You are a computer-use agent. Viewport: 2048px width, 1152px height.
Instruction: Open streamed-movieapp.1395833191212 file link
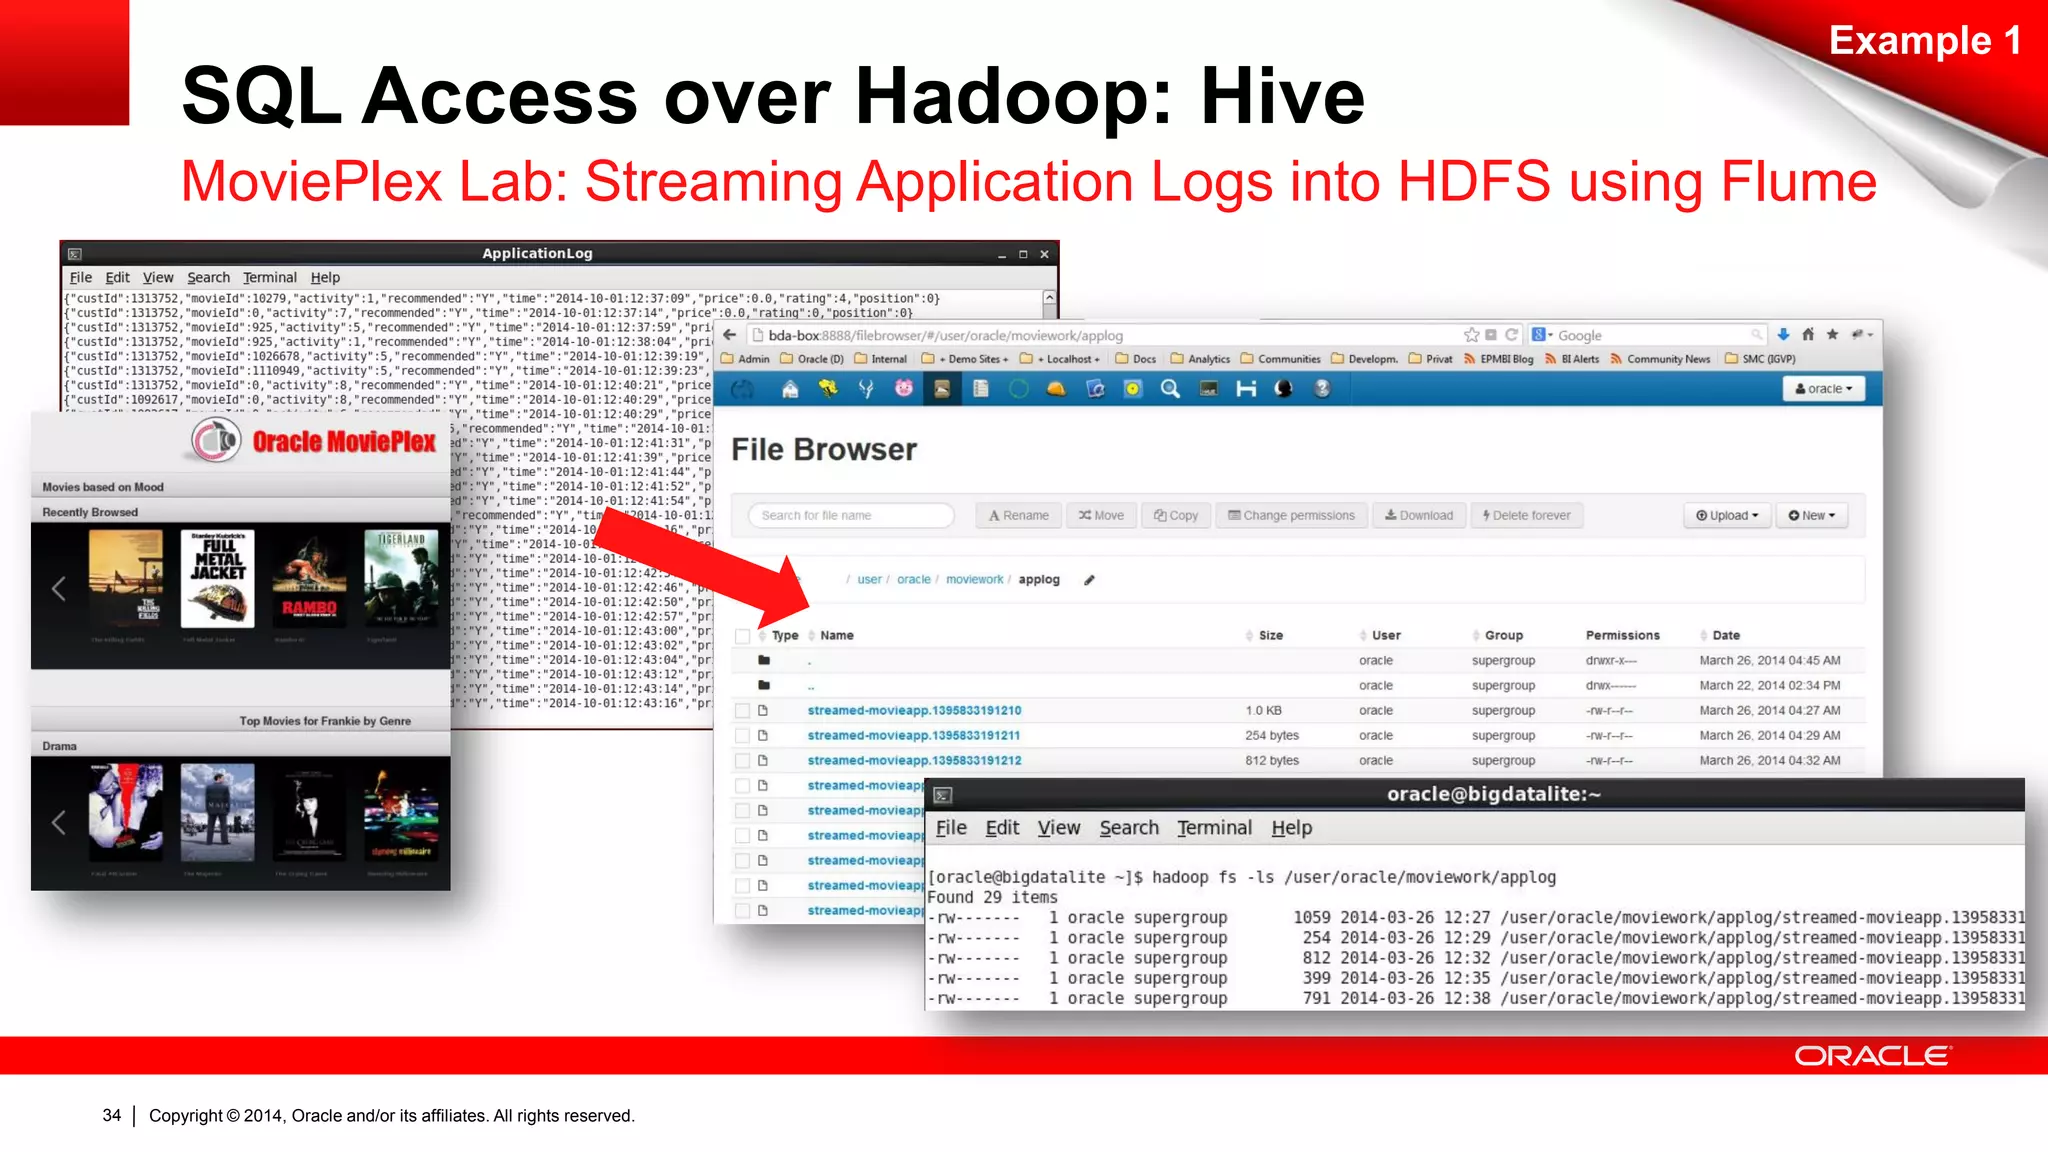point(914,761)
